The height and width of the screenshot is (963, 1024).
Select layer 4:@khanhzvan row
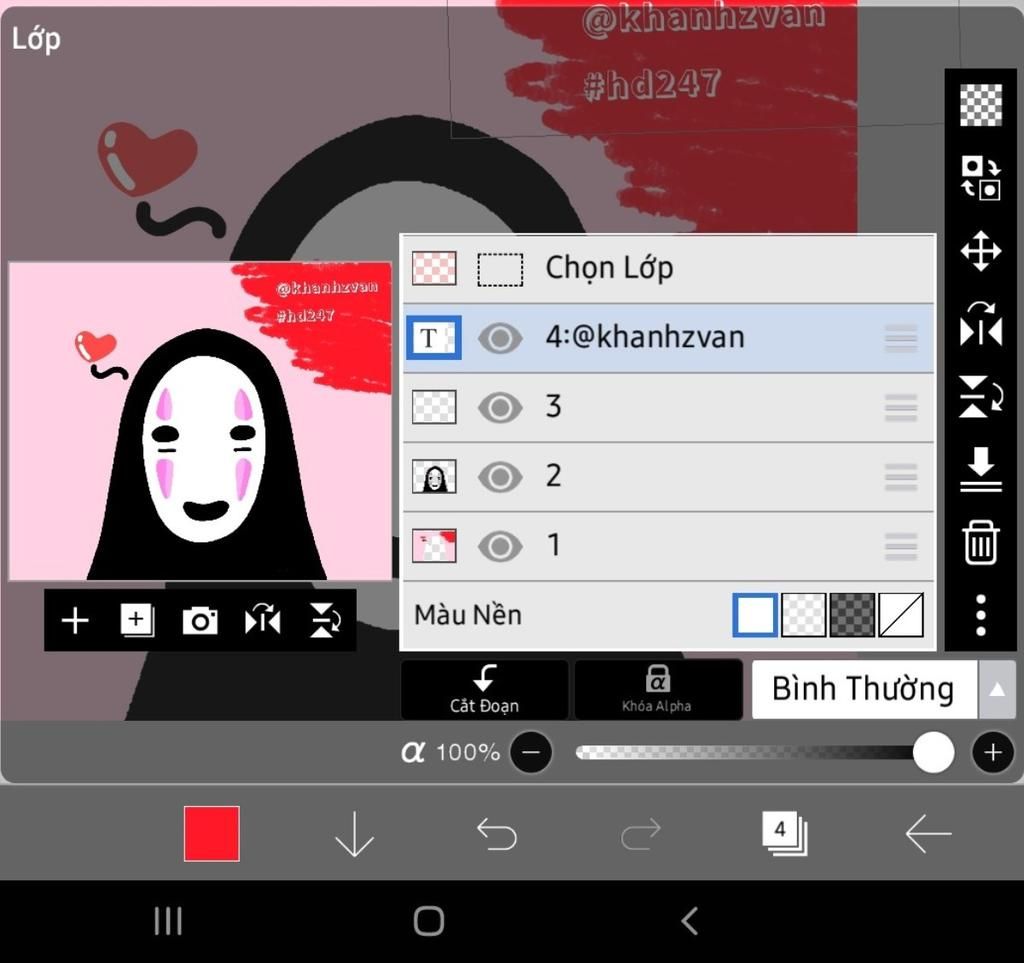[x=668, y=338]
